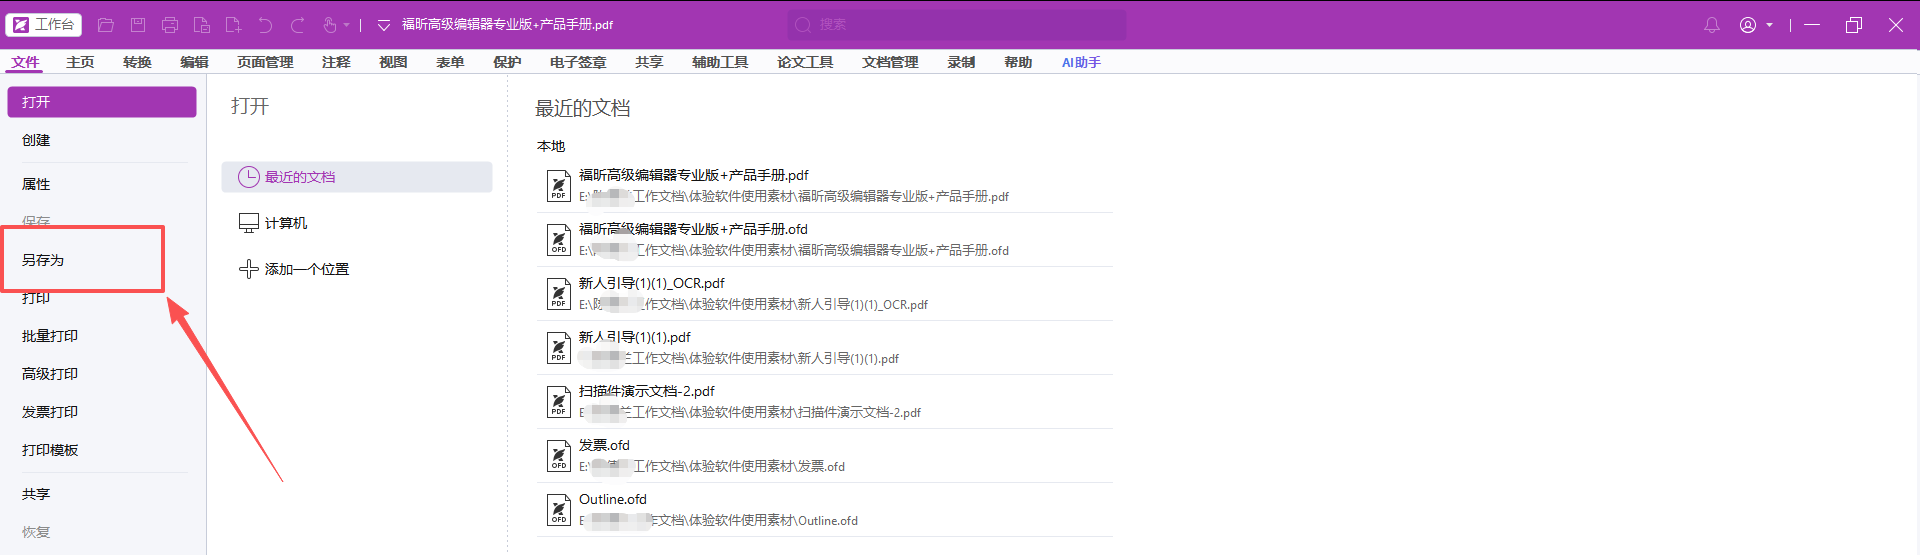Open the 帮助 tab
1920x555 pixels.
1018,62
